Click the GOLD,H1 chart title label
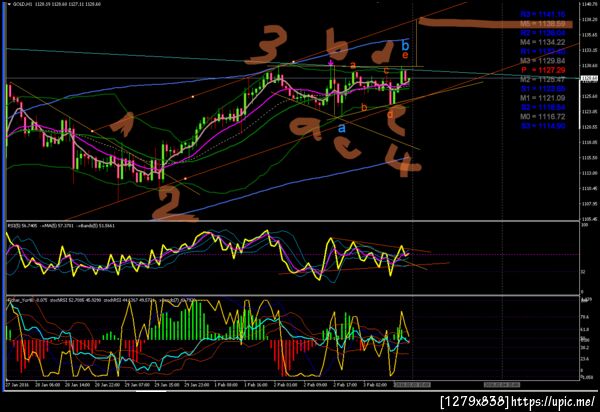Image resolution: width=600 pixels, height=412 pixels. (x=22, y=4)
